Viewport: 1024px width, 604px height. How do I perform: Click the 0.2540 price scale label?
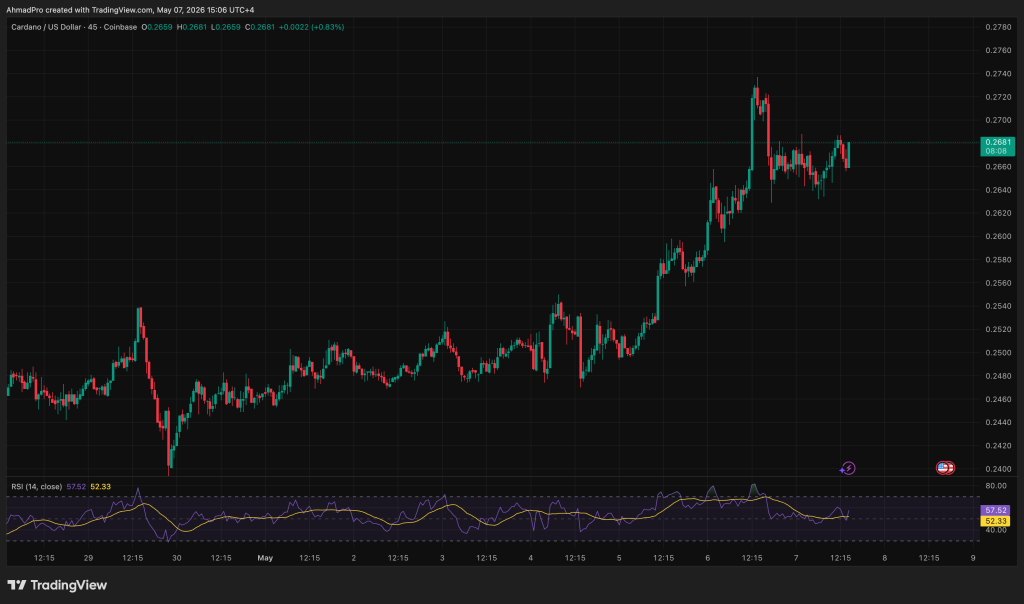pos(998,306)
